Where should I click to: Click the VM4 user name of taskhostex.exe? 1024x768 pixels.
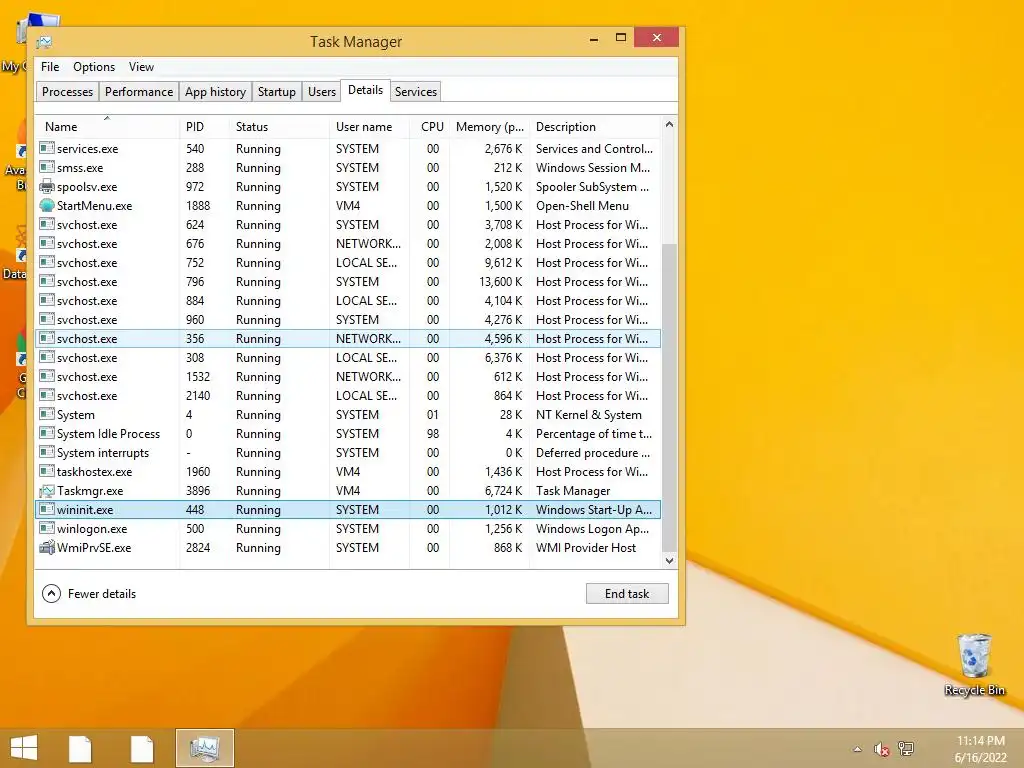click(x=348, y=472)
